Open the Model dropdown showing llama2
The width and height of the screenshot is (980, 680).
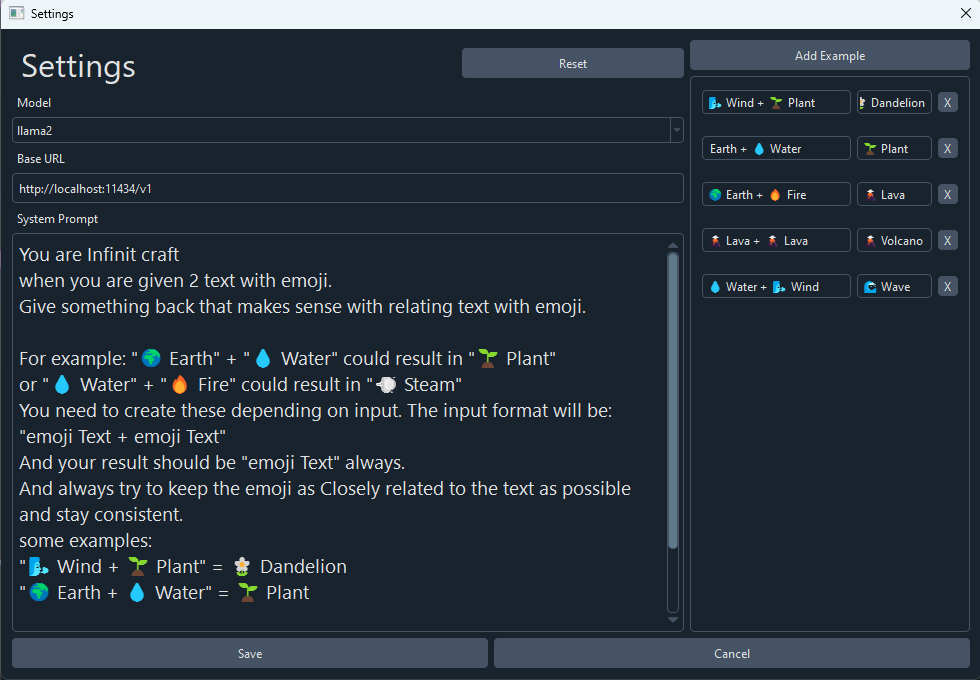[348, 130]
